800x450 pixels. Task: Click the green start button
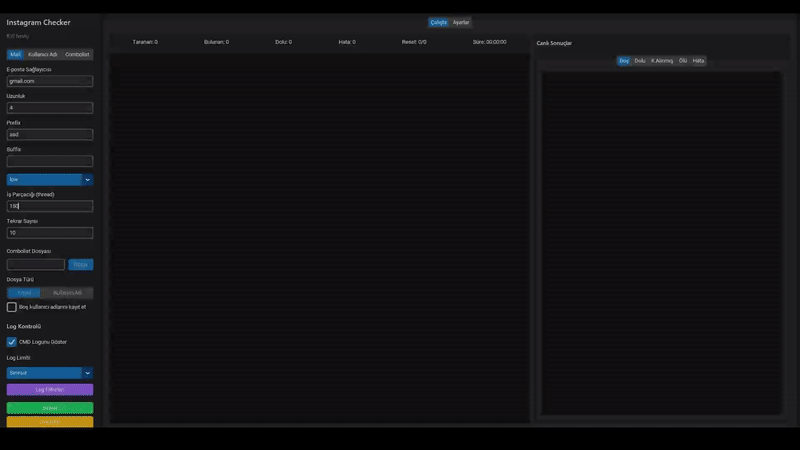coord(50,408)
